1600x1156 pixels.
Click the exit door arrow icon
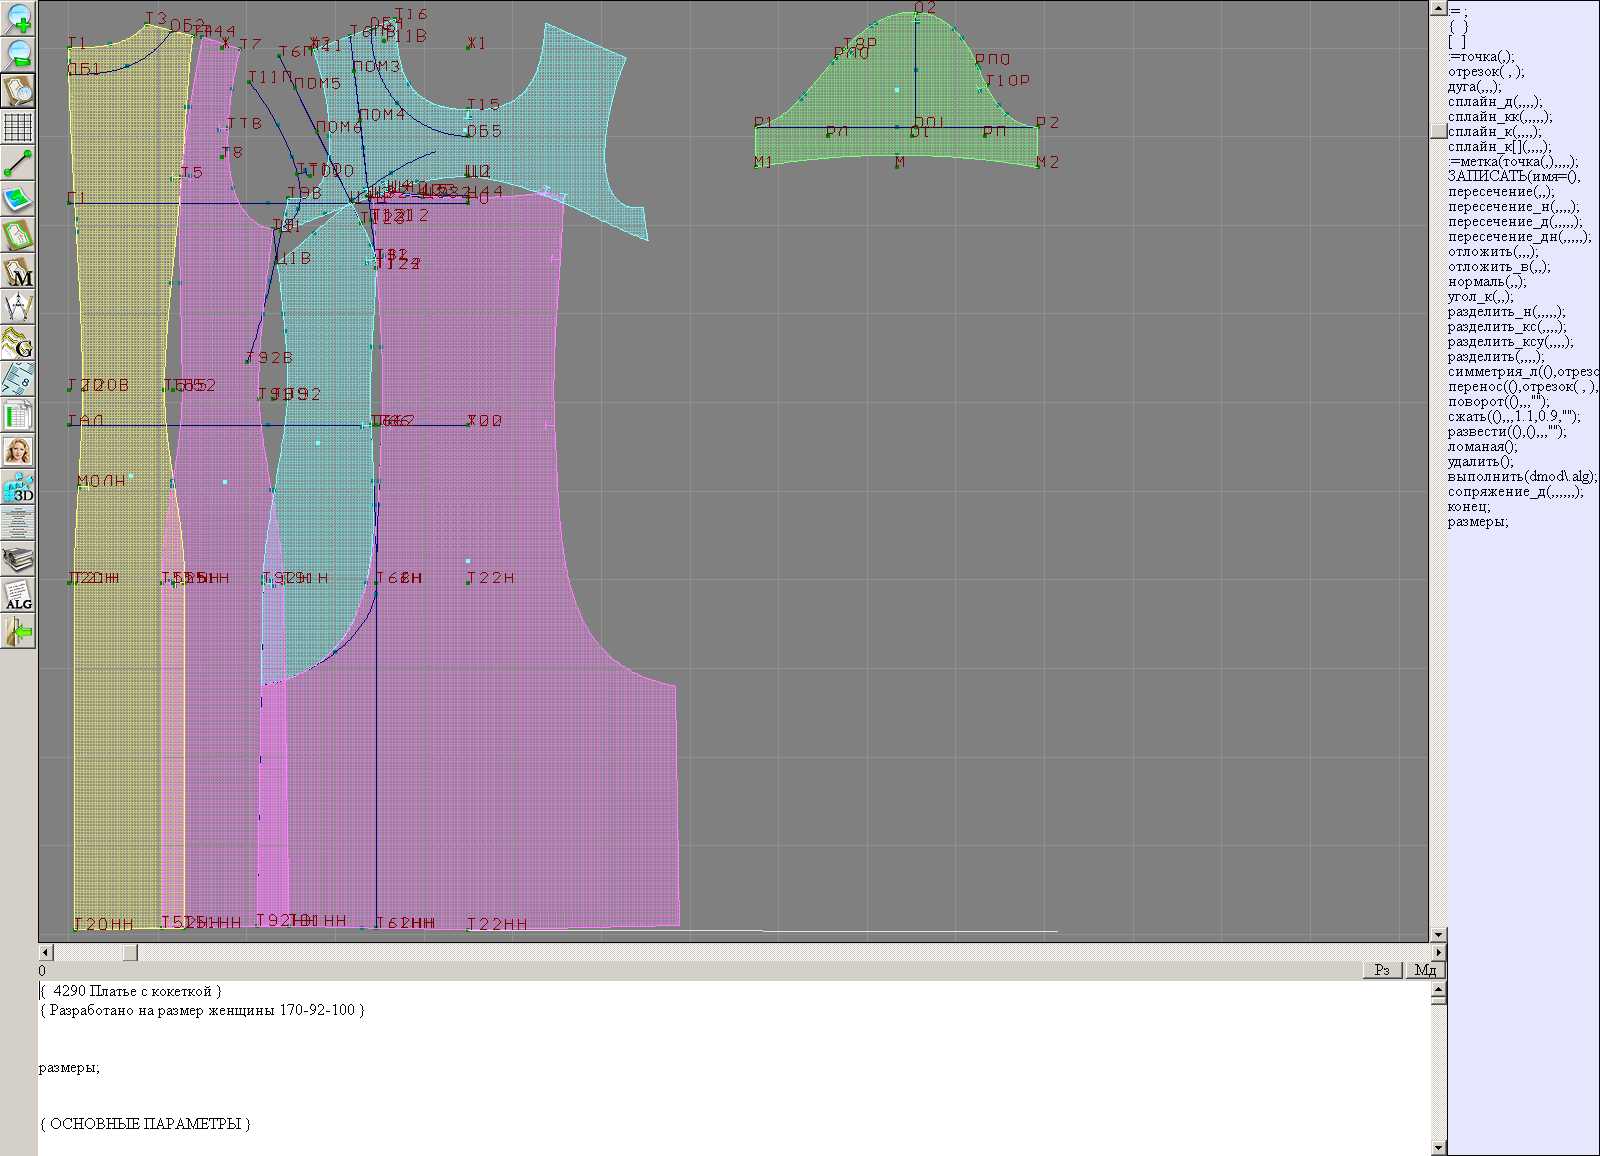pos(18,631)
